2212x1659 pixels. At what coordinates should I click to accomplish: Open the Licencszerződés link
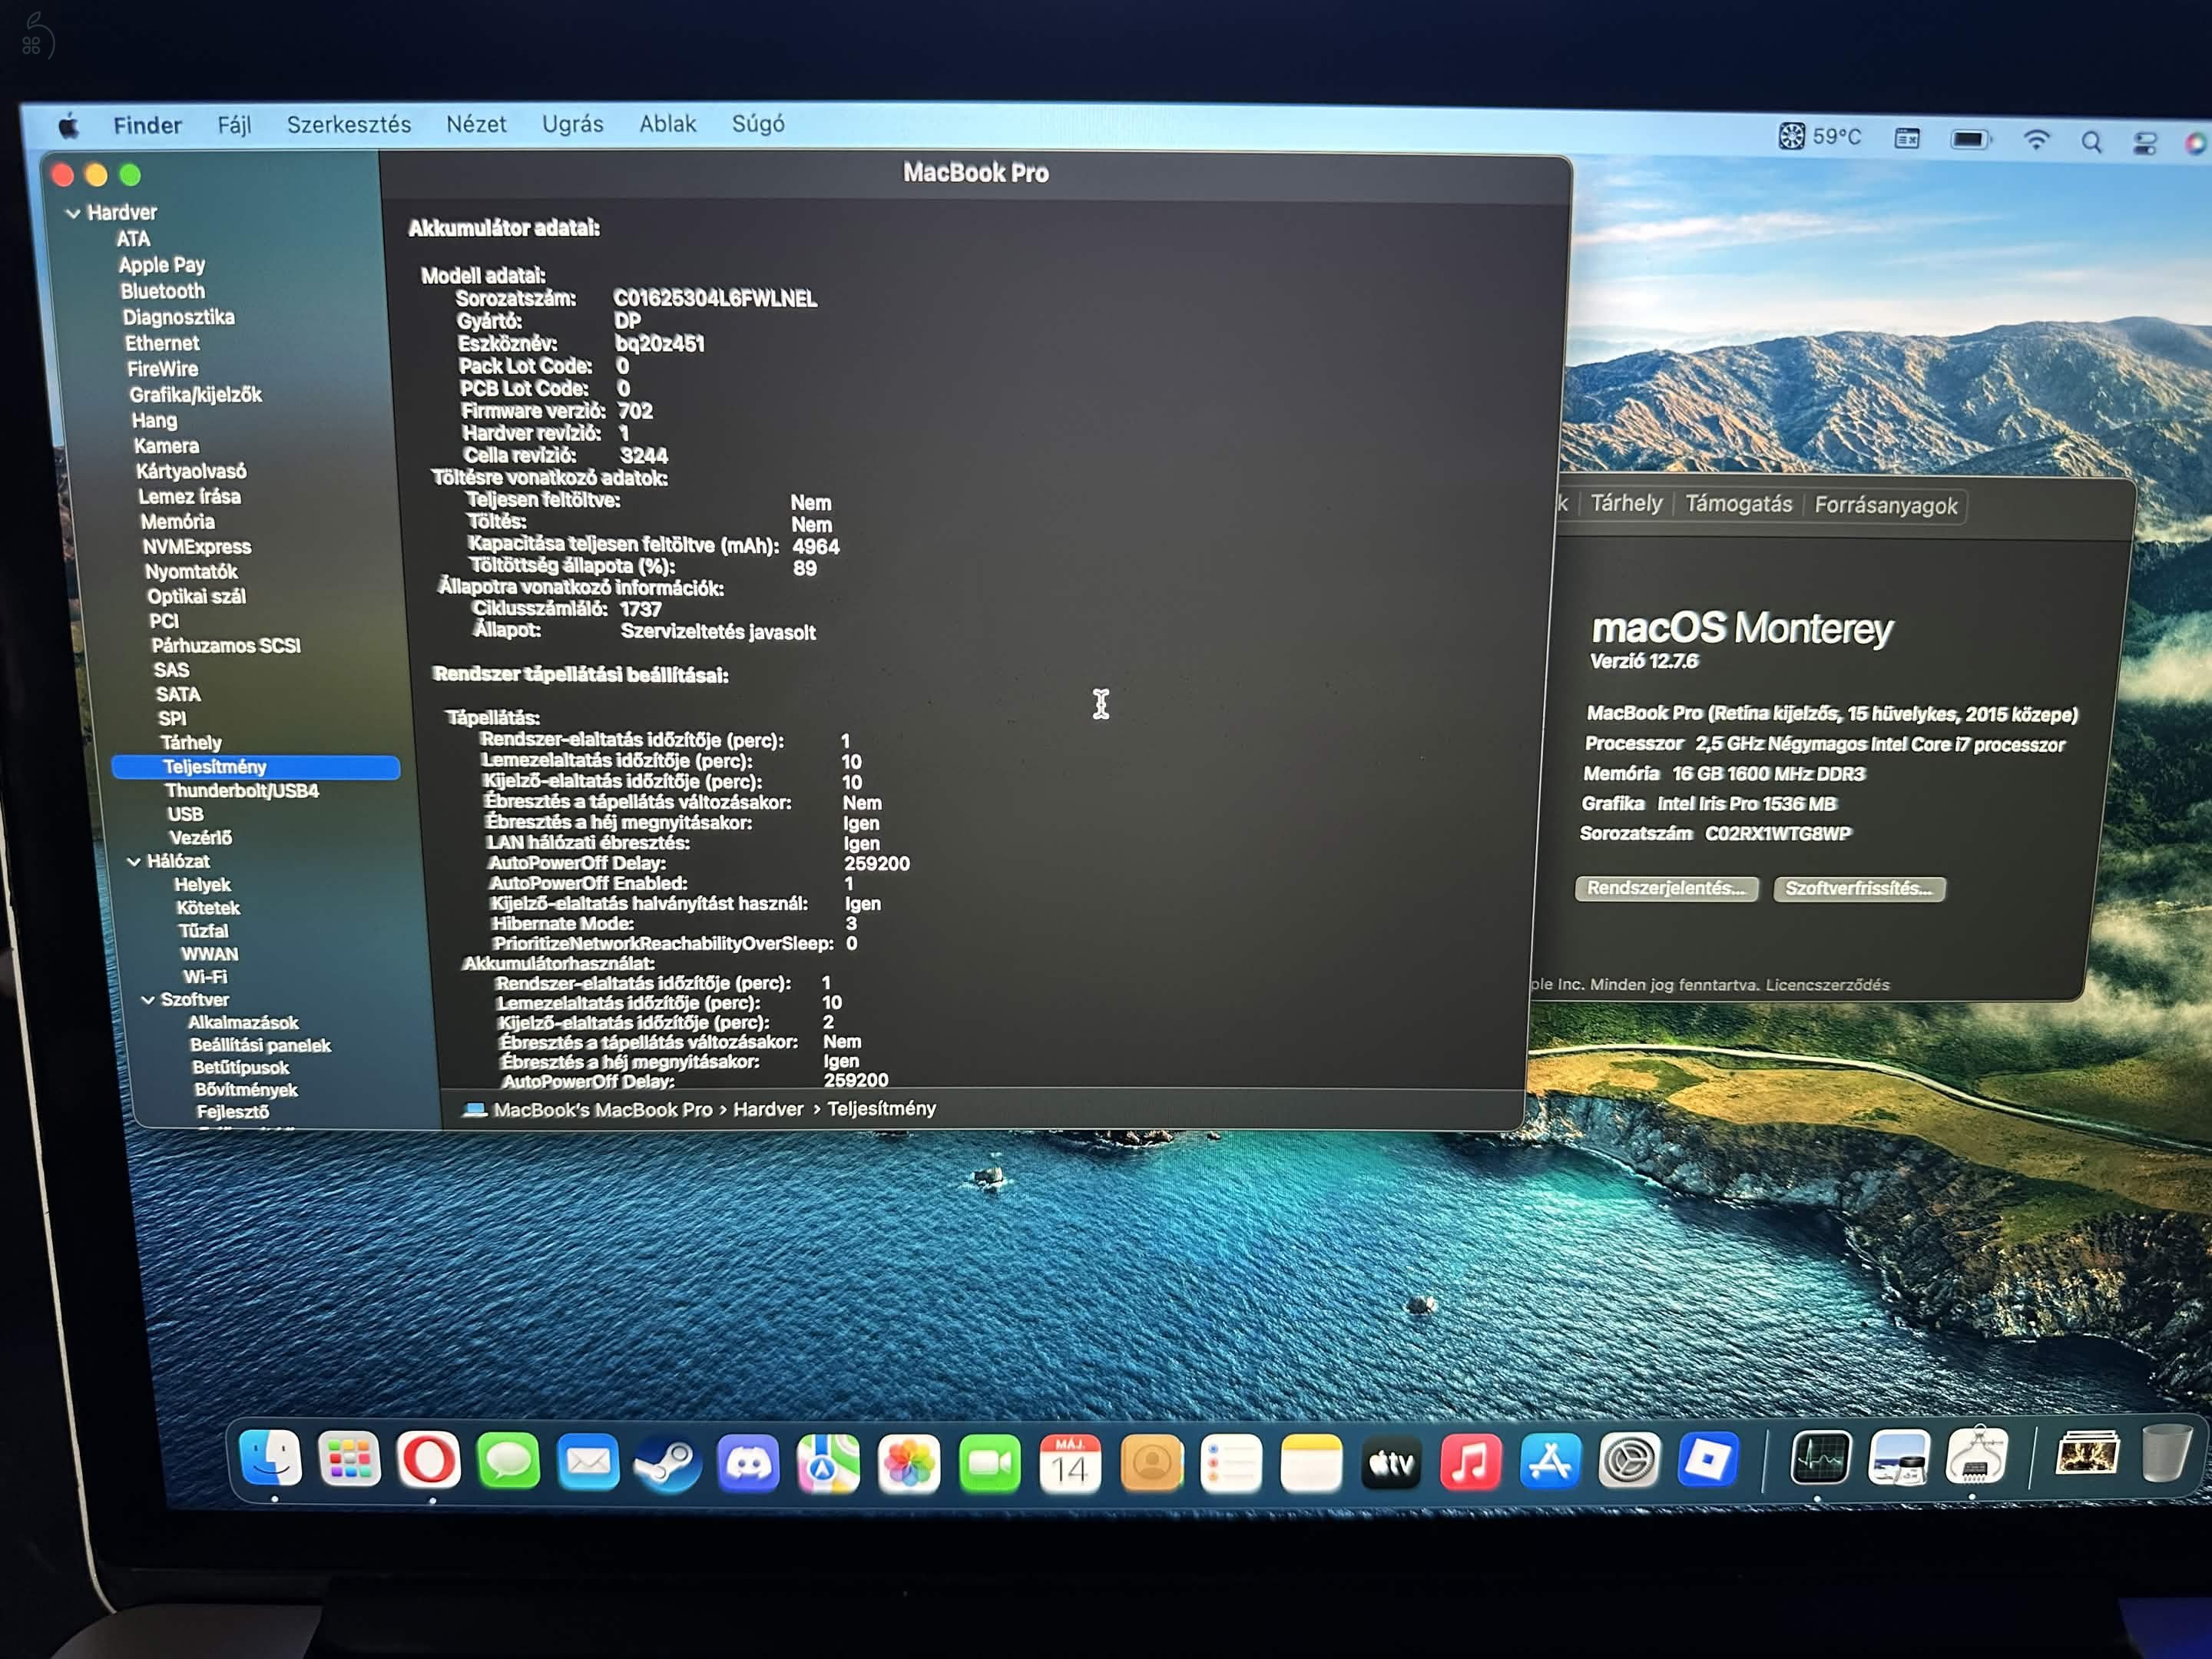[x=1827, y=985]
